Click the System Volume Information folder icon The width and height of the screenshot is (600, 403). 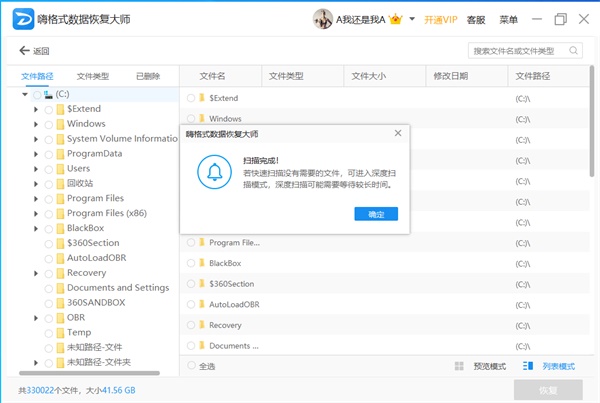pos(60,139)
